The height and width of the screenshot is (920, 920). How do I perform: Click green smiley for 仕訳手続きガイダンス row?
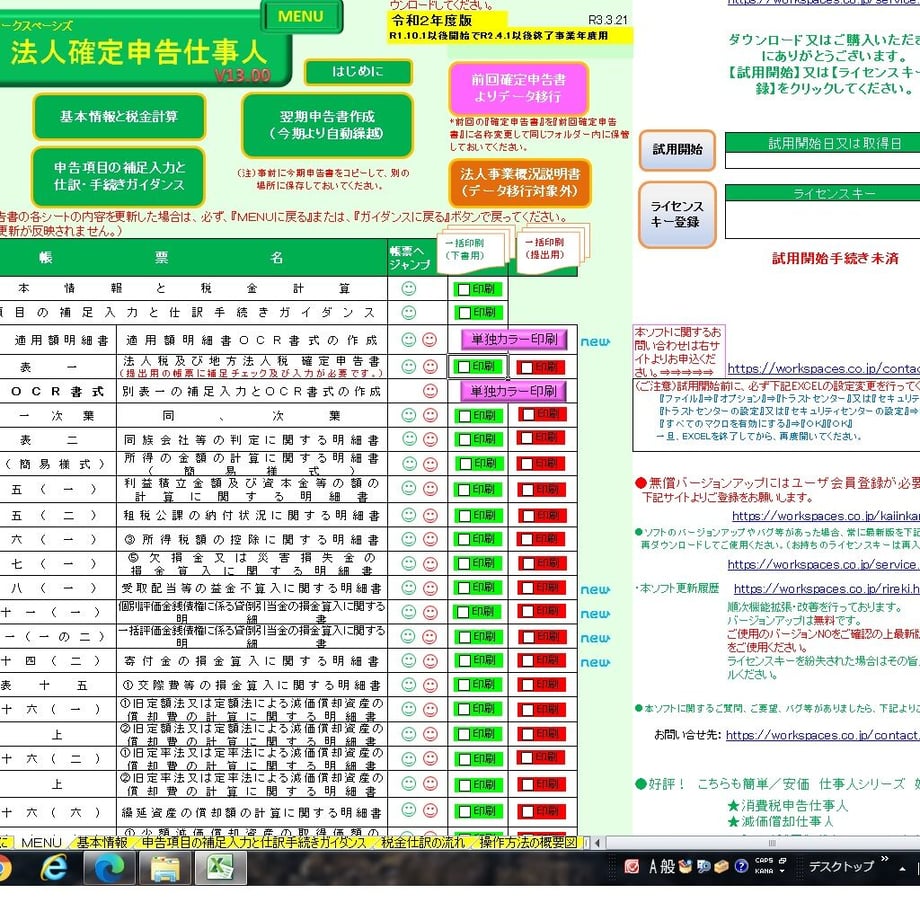click(x=408, y=312)
